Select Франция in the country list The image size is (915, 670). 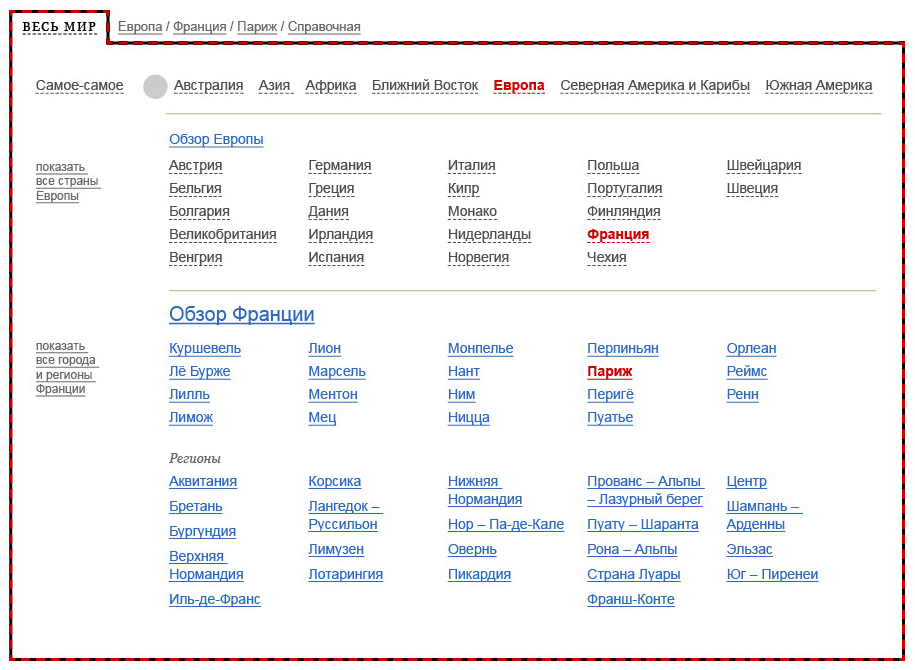tap(618, 235)
